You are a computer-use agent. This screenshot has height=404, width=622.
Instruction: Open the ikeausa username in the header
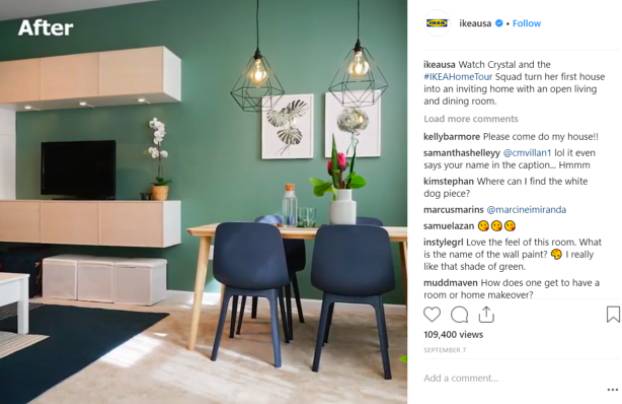(x=475, y=23)
